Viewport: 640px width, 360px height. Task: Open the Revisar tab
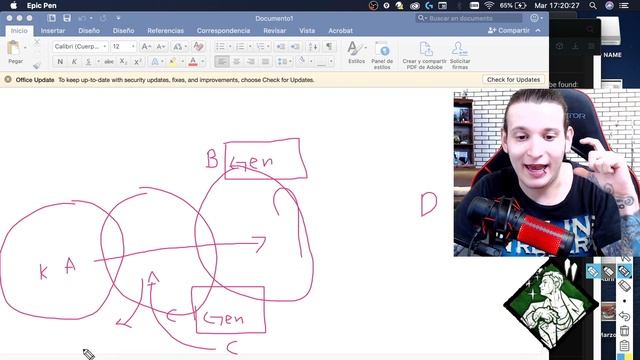274,31
